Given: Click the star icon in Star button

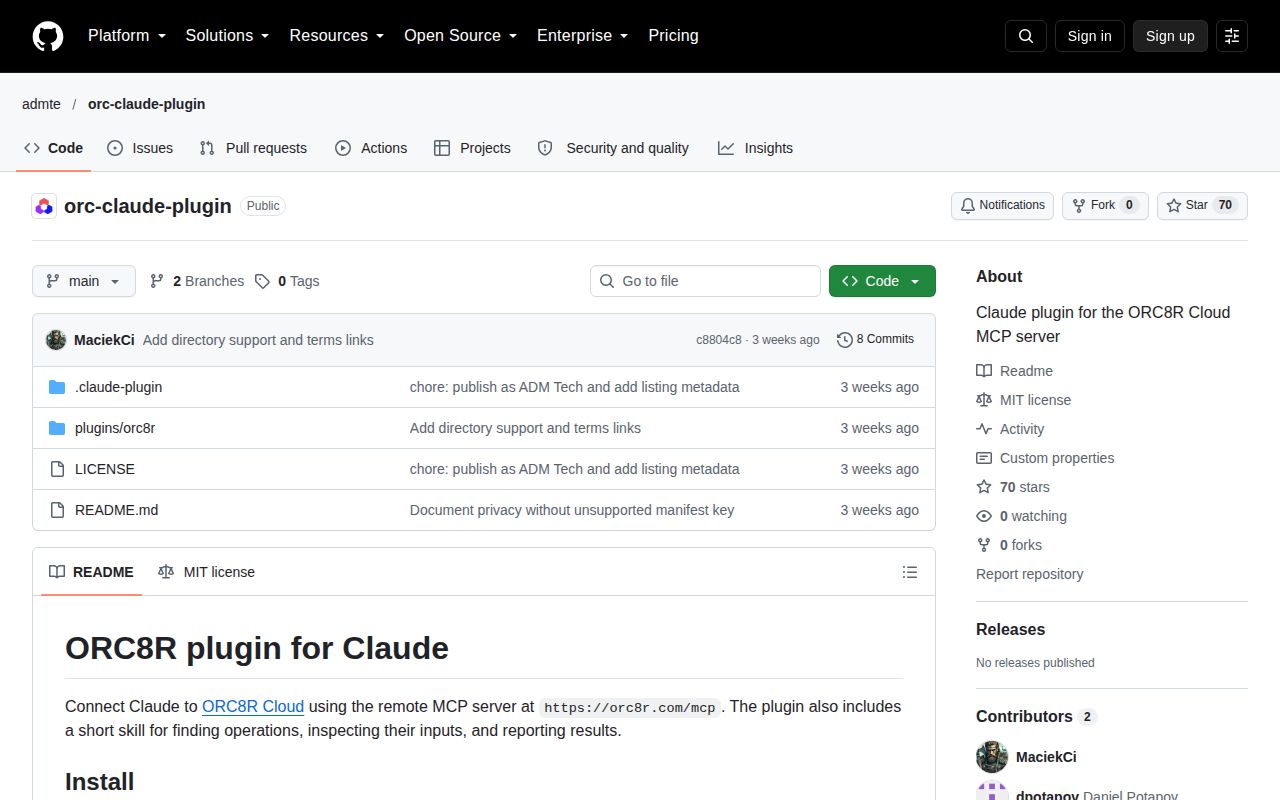Looking at the screenshot, I should click(x=1174, y=205).
